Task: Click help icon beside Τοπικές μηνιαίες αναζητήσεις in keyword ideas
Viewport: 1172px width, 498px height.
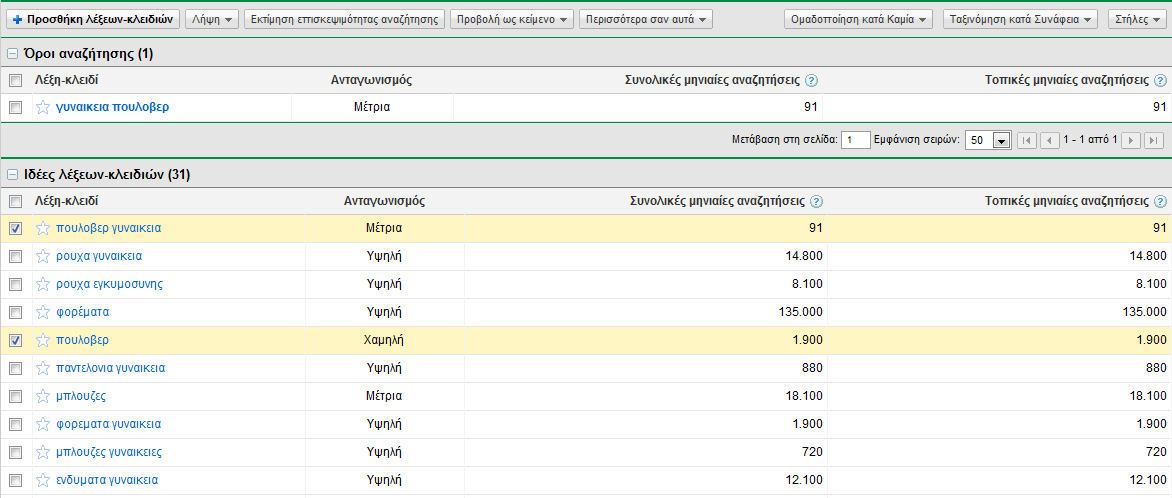Action: point(1160,201)
